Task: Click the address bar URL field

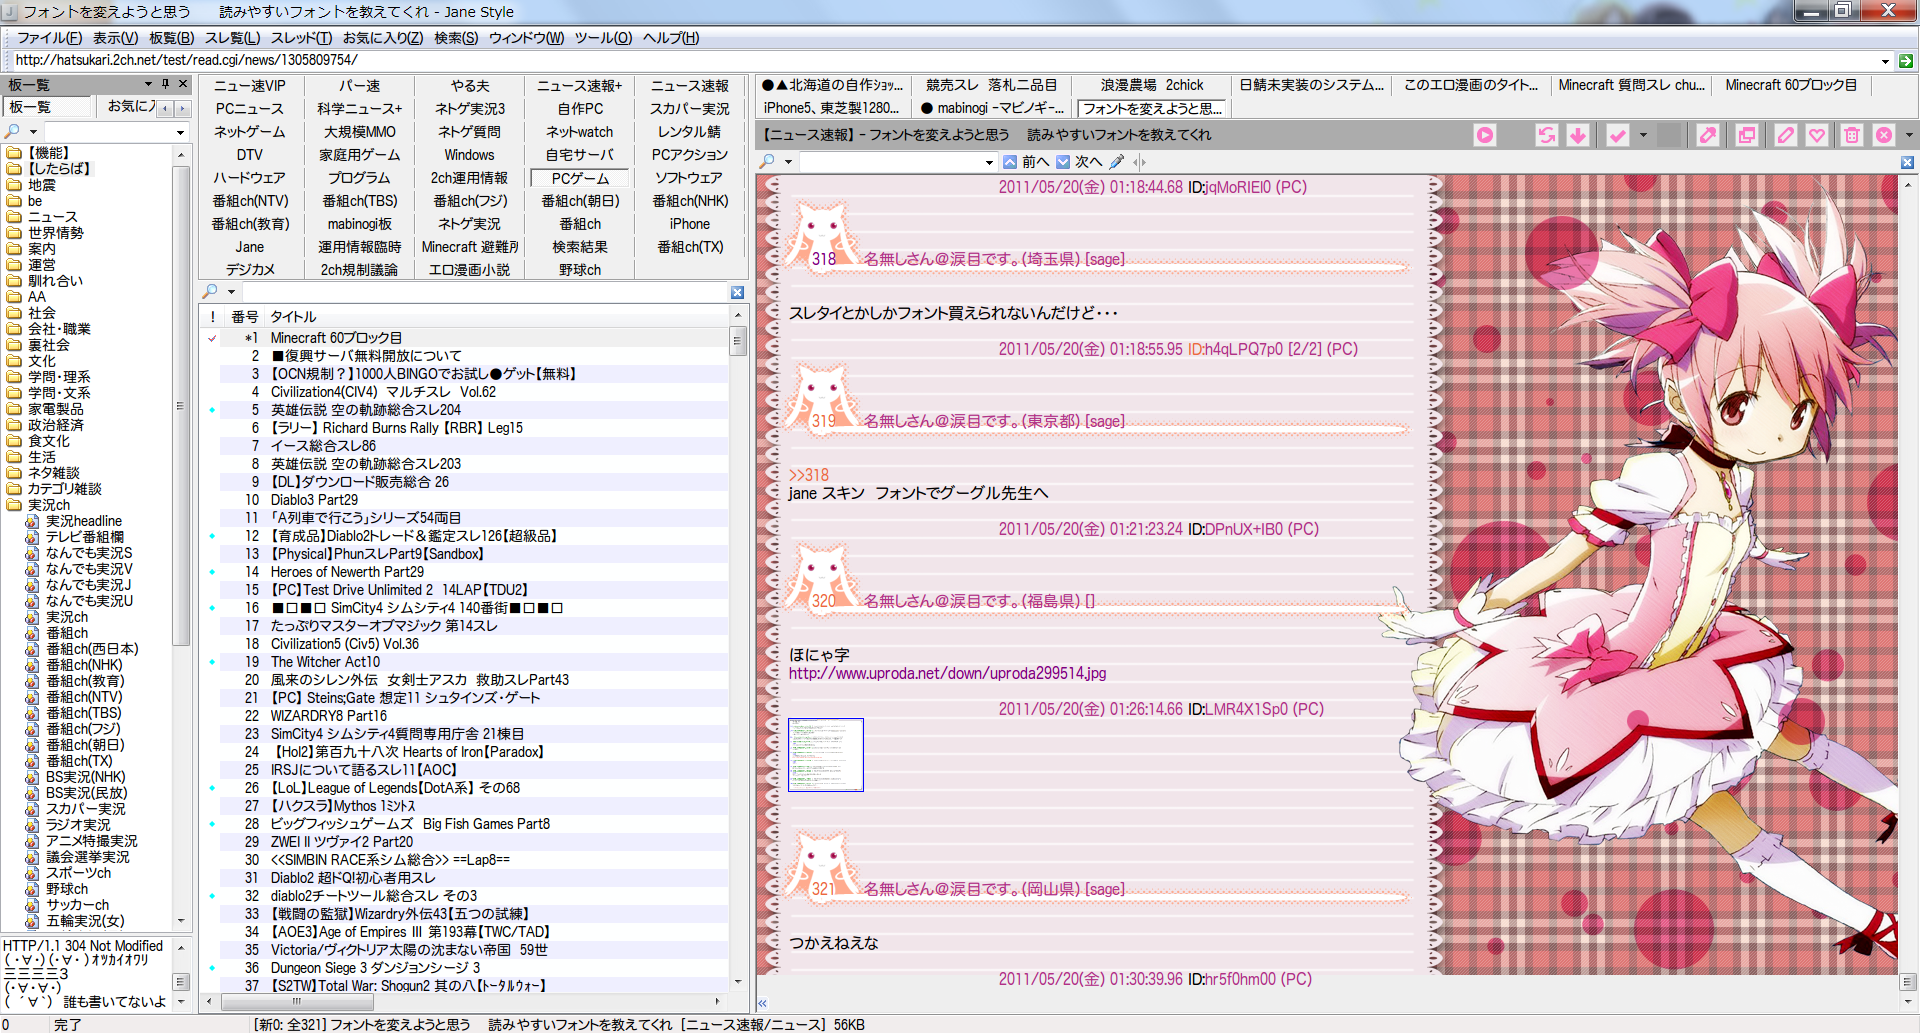Action: point(945,60)
